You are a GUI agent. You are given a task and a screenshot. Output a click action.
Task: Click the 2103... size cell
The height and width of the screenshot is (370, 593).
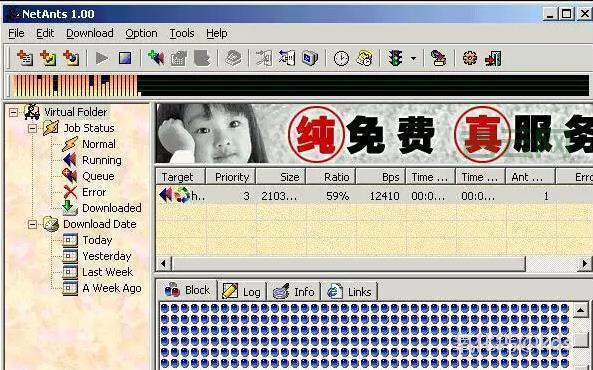[279, 196]
